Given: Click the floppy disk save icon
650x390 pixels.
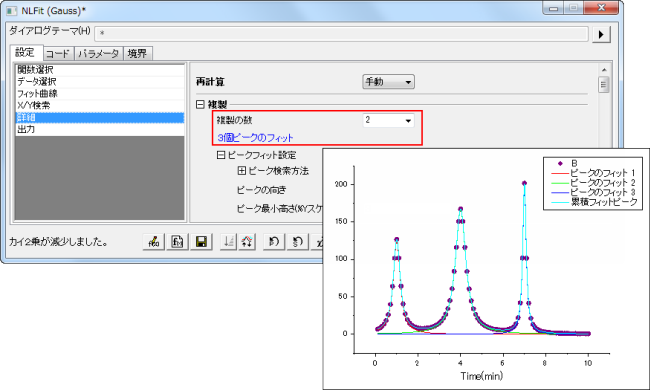Looking at the screenshot, I should point(201,241).
